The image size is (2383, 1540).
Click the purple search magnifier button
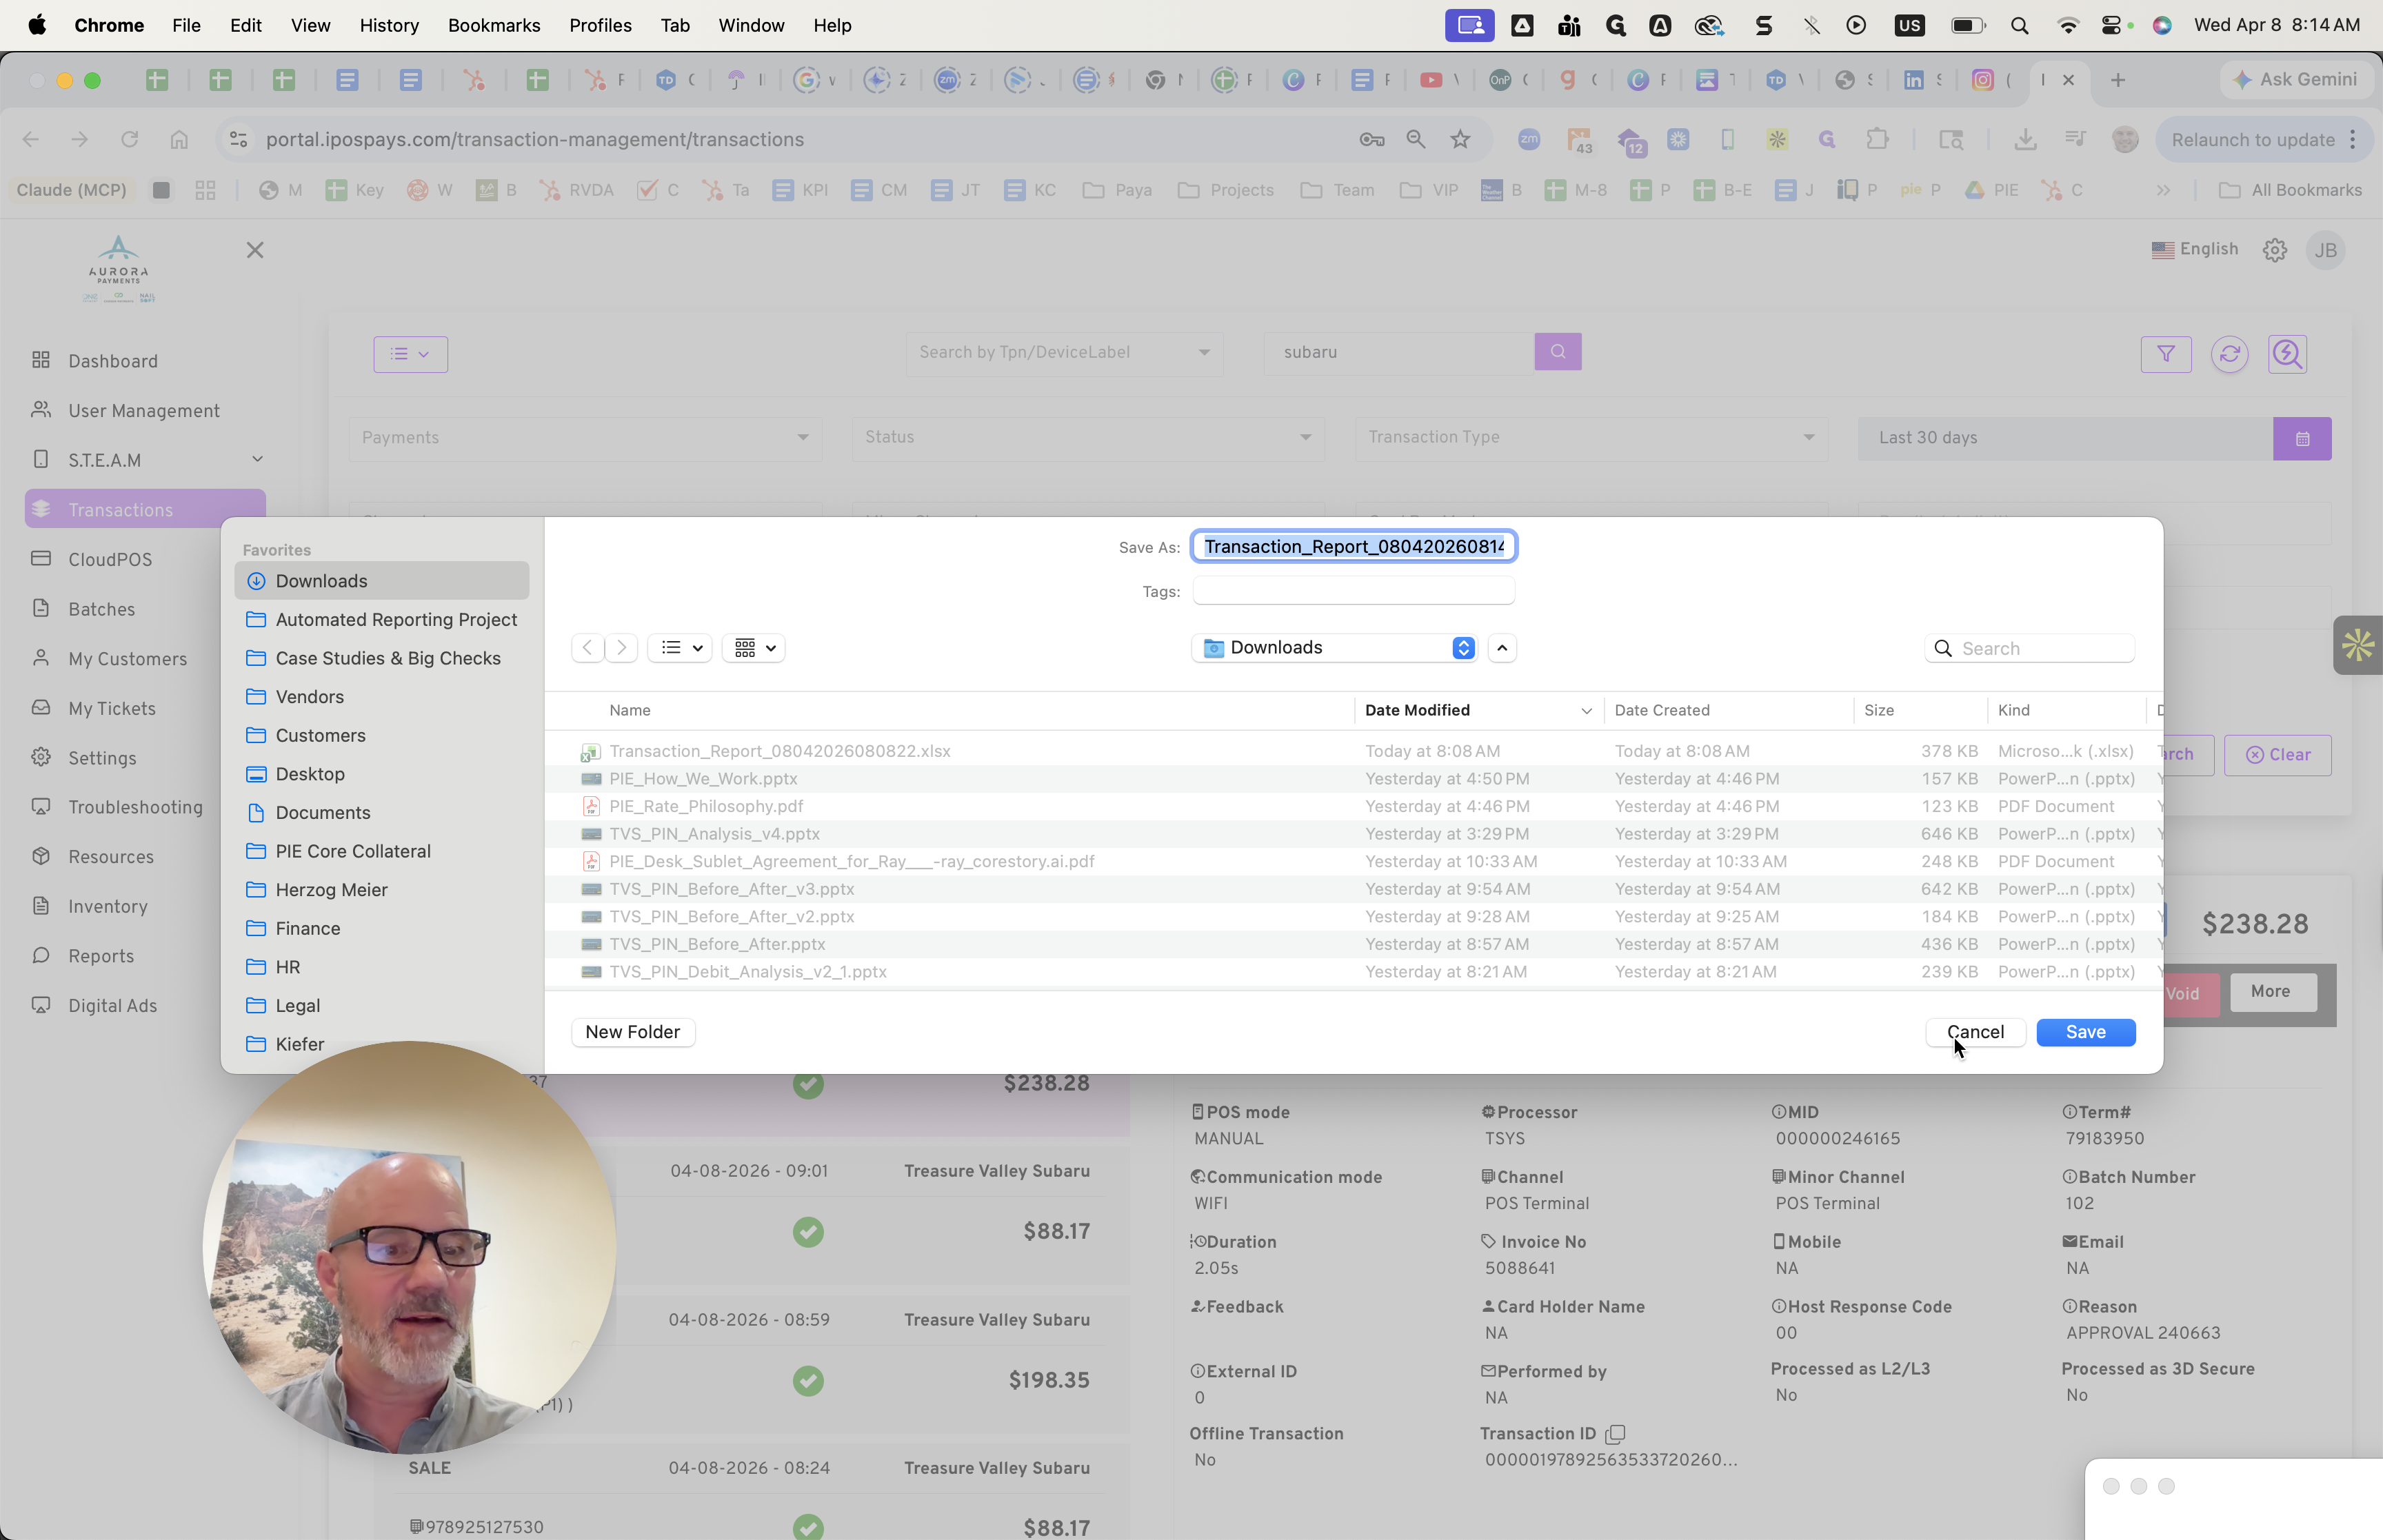pyautogui.click(x=1557, y=352)
